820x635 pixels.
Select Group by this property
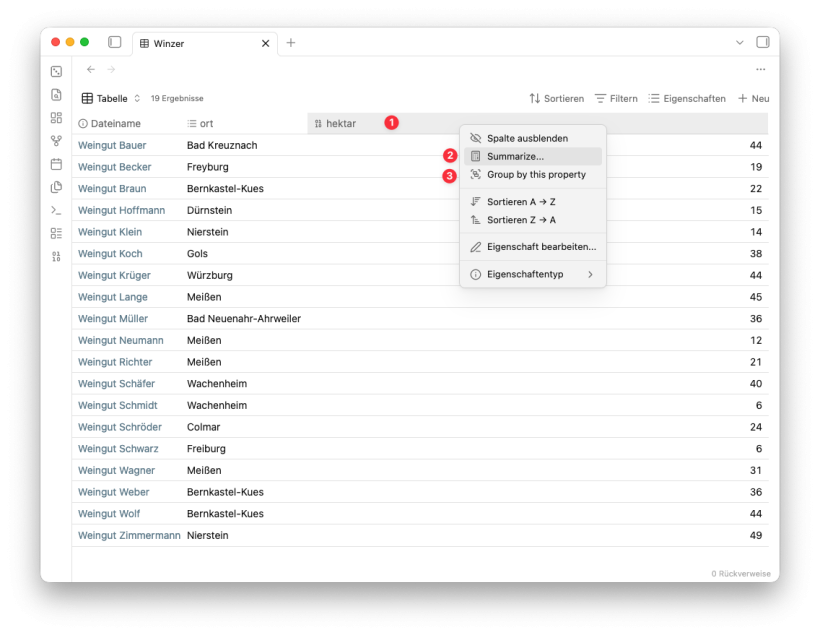click(x=536, y=175)
